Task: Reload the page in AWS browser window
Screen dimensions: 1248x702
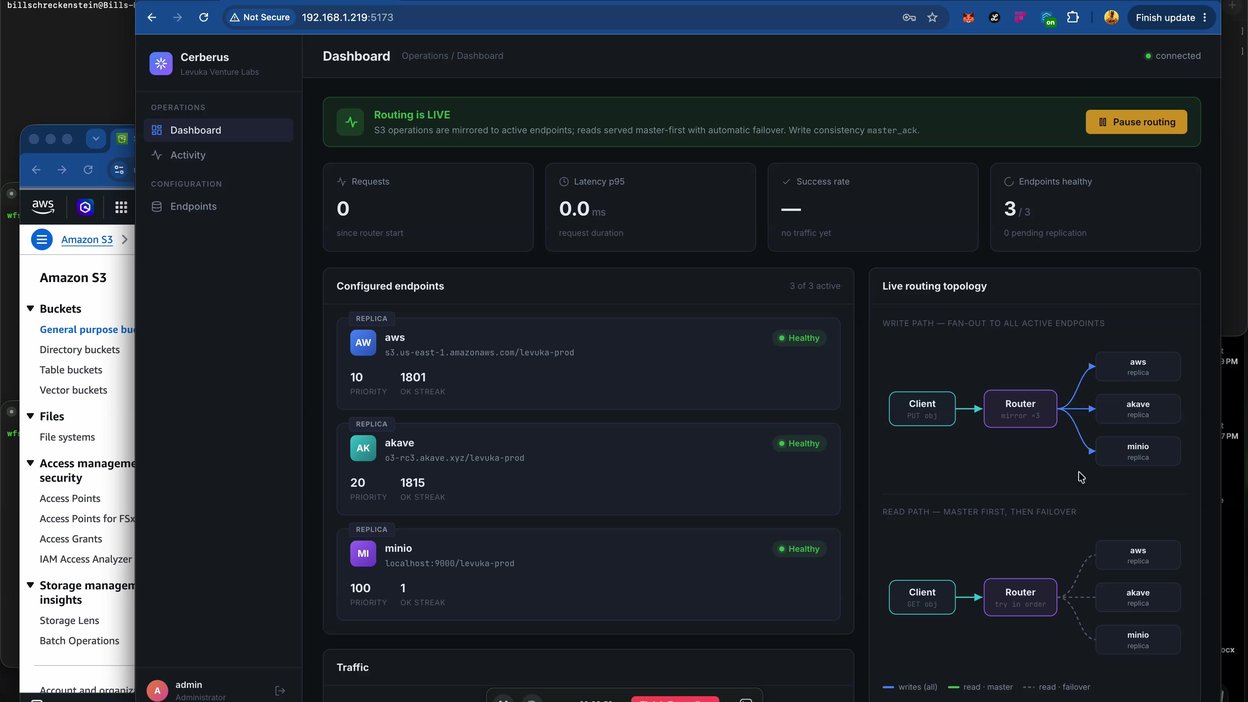Action: (88, 170)
